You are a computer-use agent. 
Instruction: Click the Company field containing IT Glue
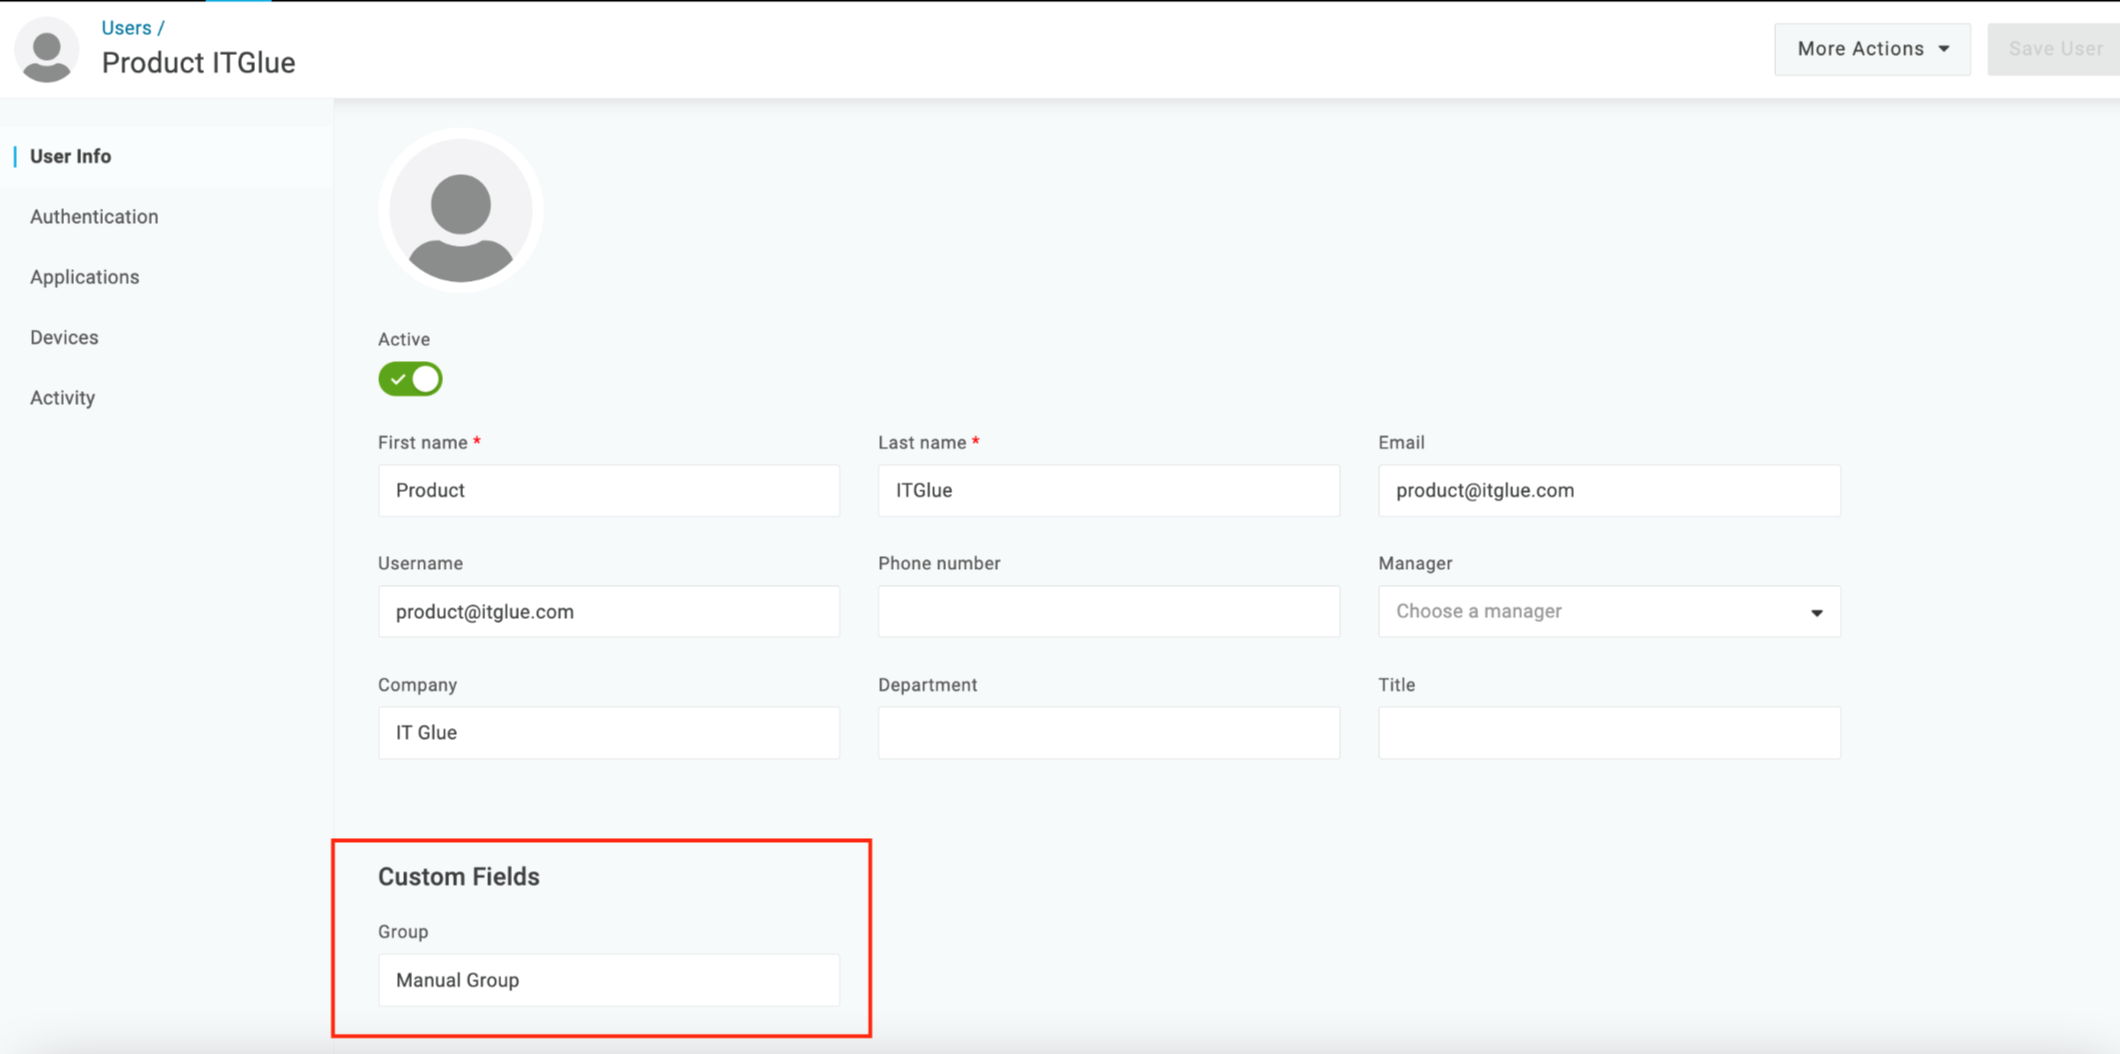[609, 732]
